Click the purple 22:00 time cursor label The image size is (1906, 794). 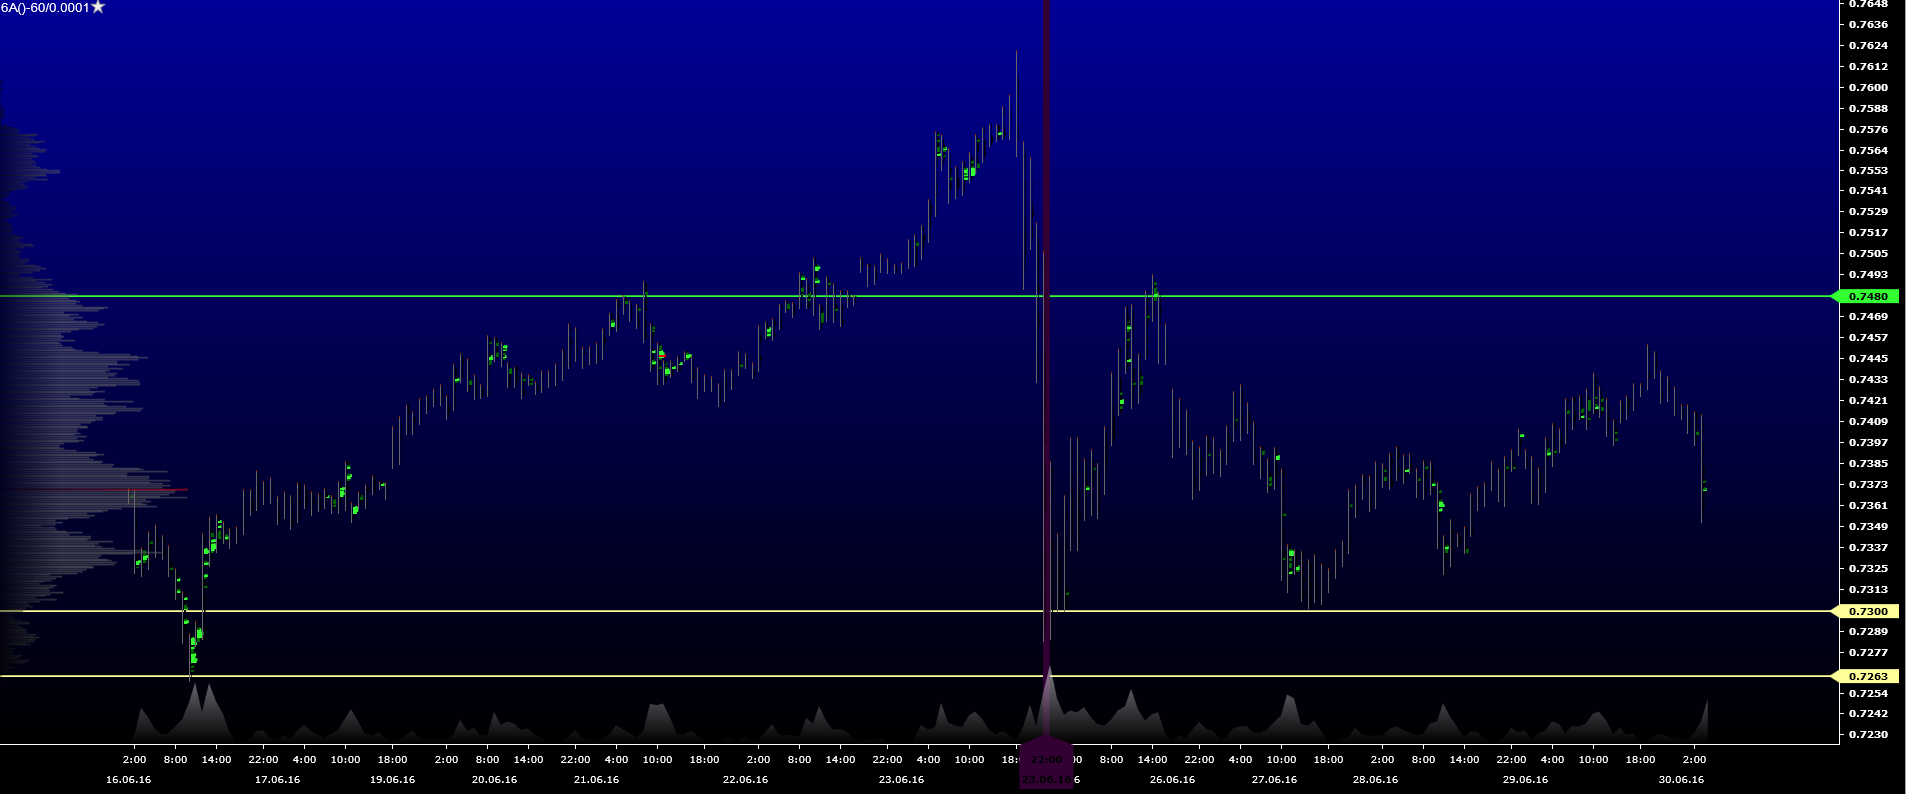1046,760
